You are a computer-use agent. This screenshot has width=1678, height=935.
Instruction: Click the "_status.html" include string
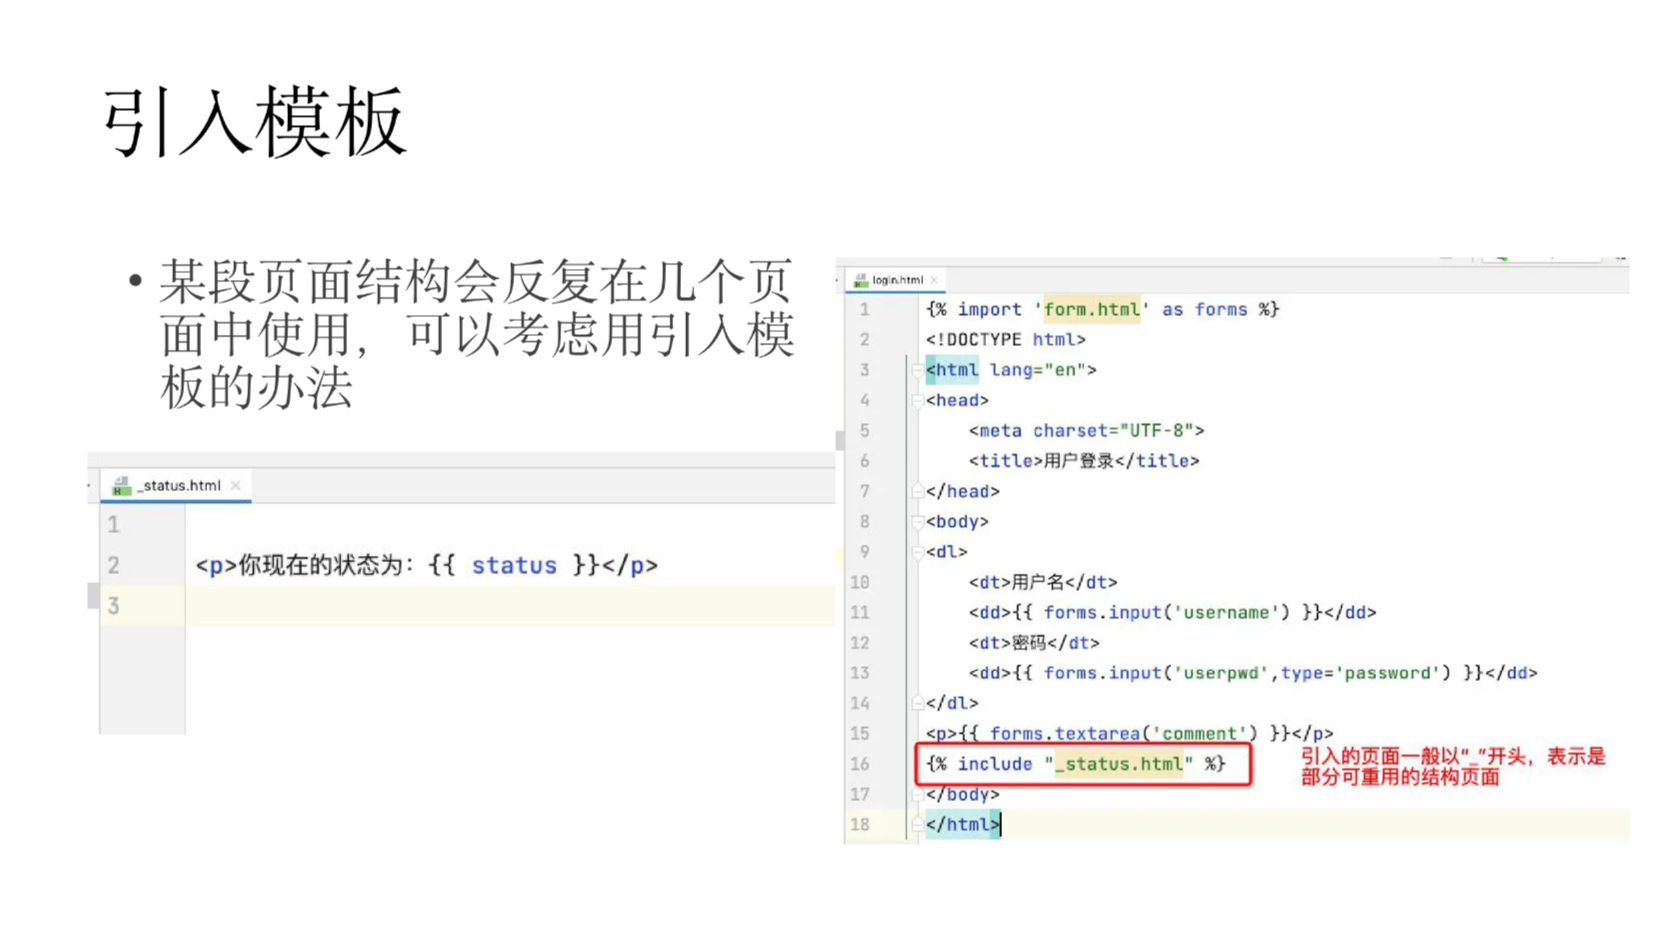1119,764
